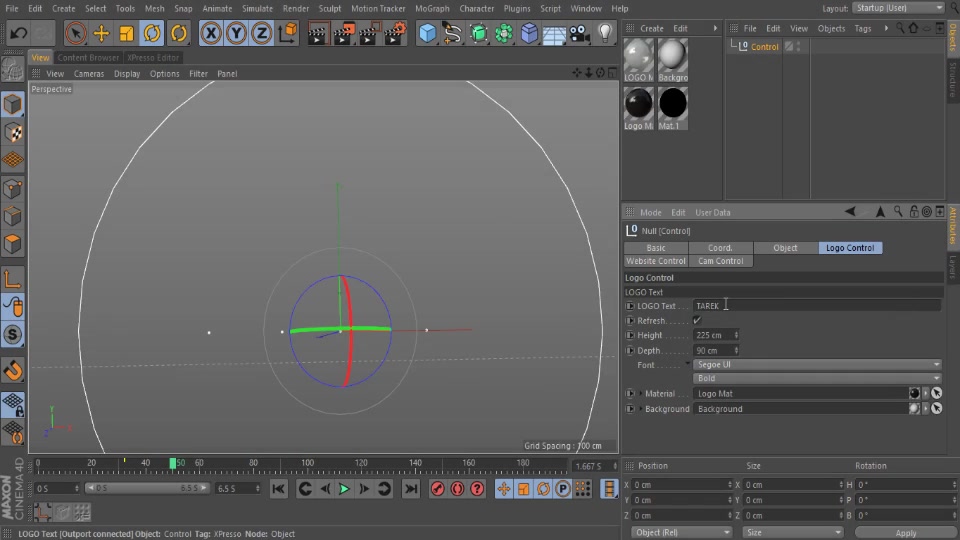
Task: Click the LOGO Text input field
Action: coord(817,306)
